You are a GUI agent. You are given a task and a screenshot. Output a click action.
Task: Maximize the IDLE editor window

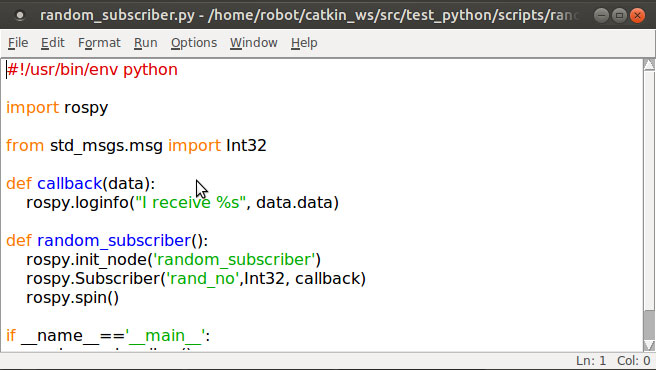pos(619,15)
